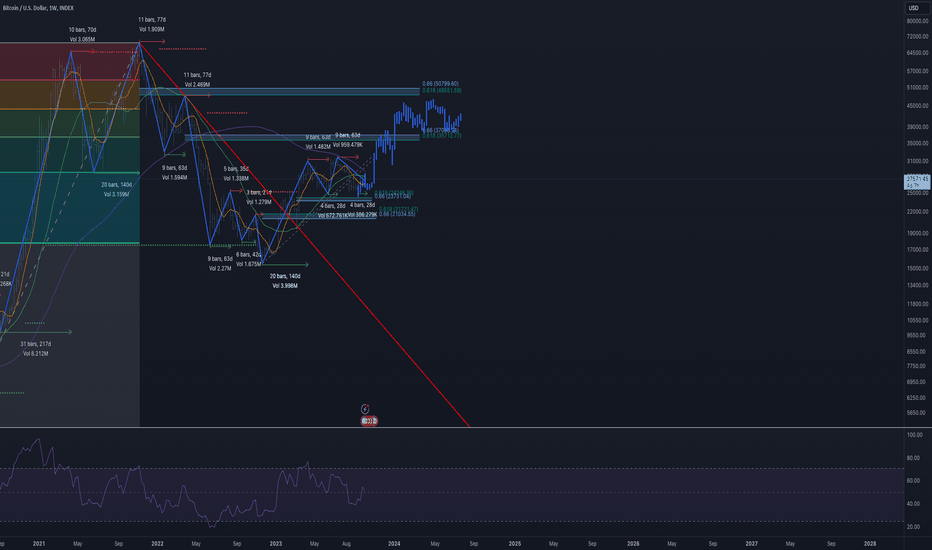Click 2024 on the time axis
This screenshot has width=932, height=550.
point(394,543)
